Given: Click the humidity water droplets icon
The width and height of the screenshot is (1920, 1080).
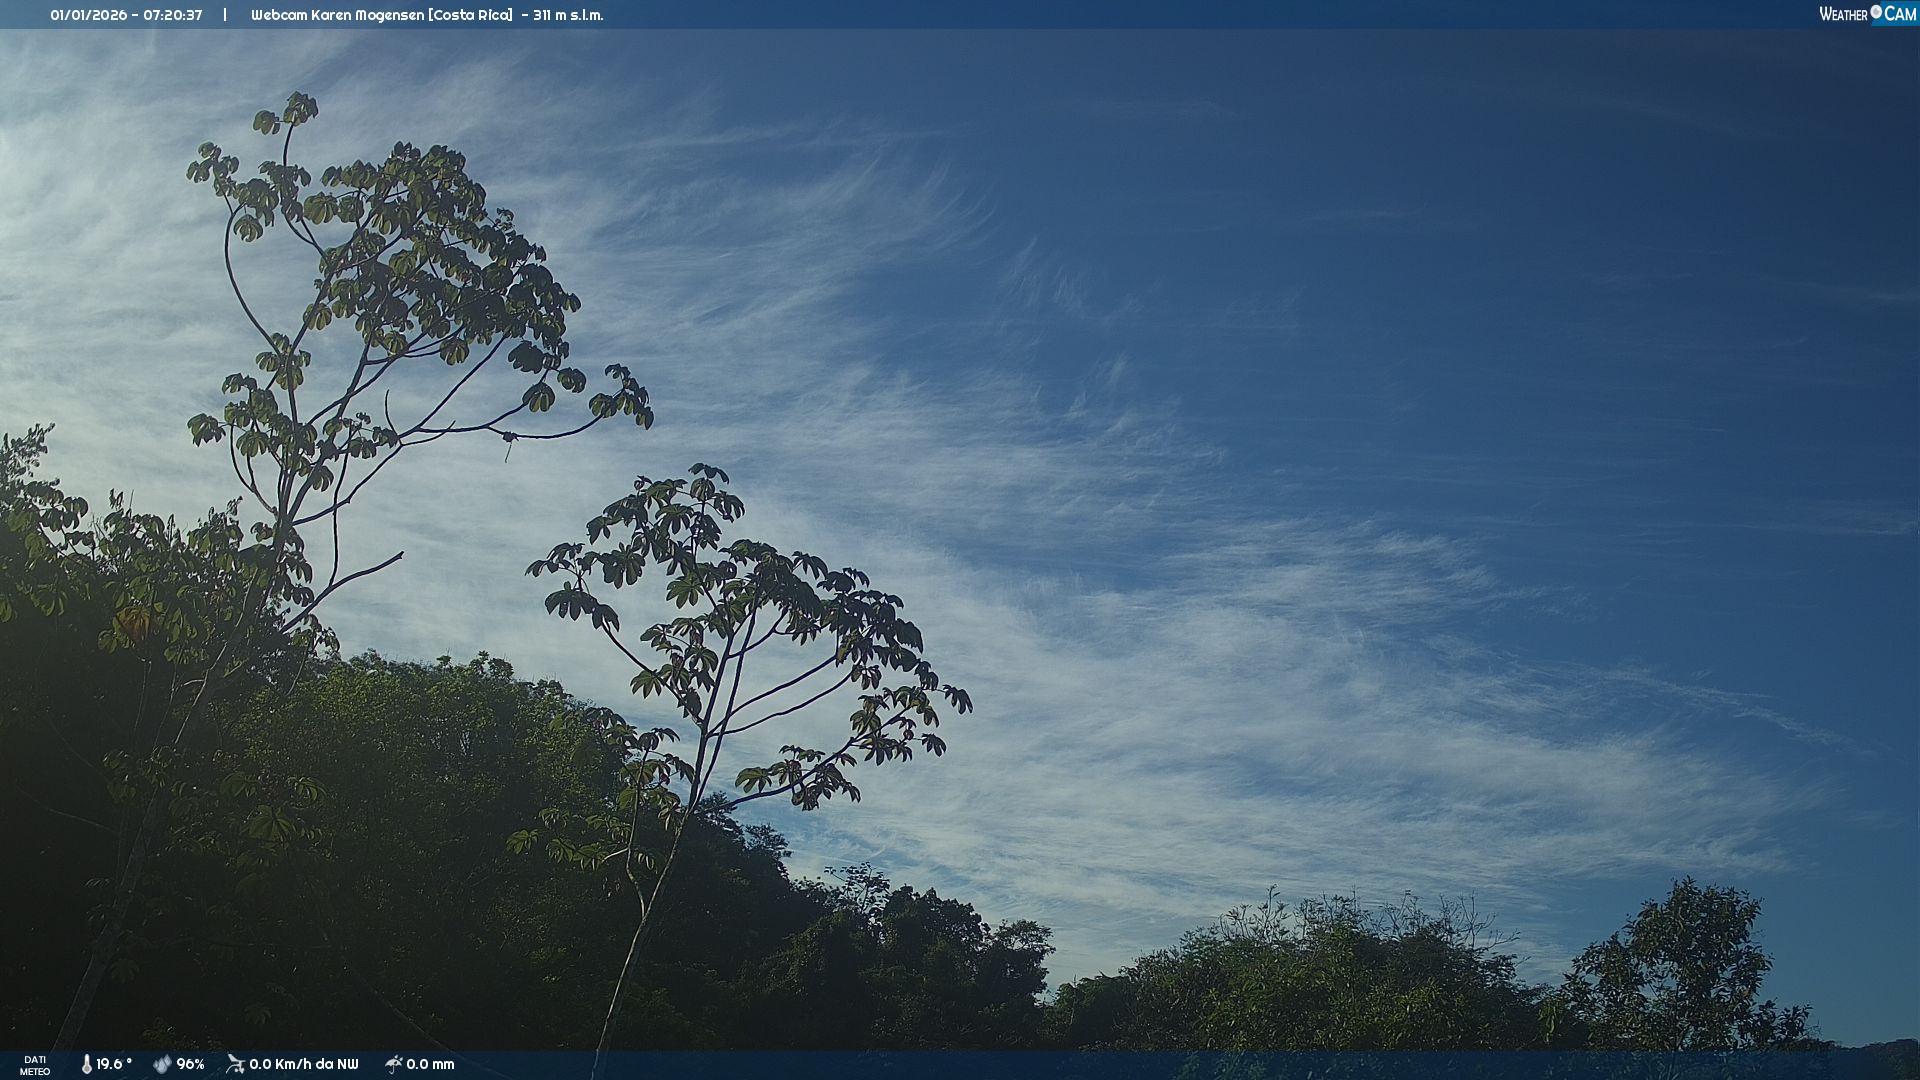Looking at the screenshot, I should coord(162,1064).
